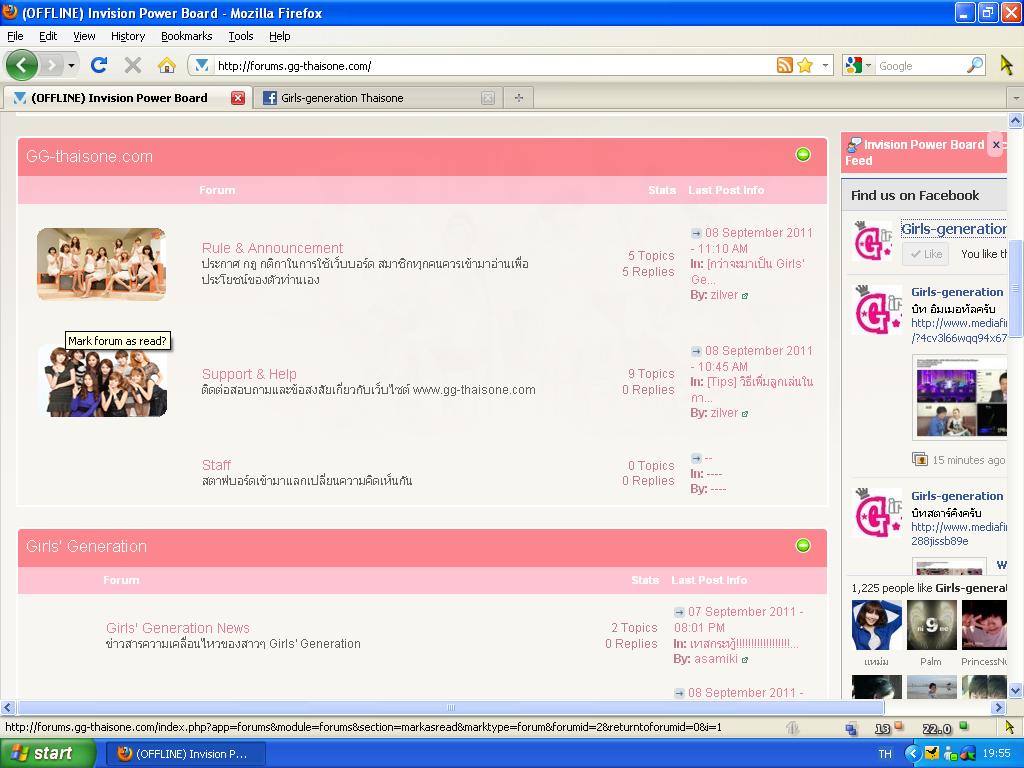Open the Support & Help forum

coord(249,374)
